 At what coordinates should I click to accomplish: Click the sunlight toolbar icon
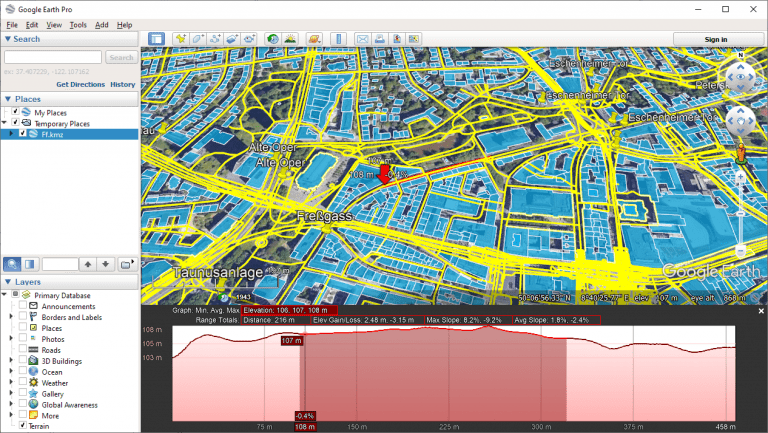[x=290, y=39]
